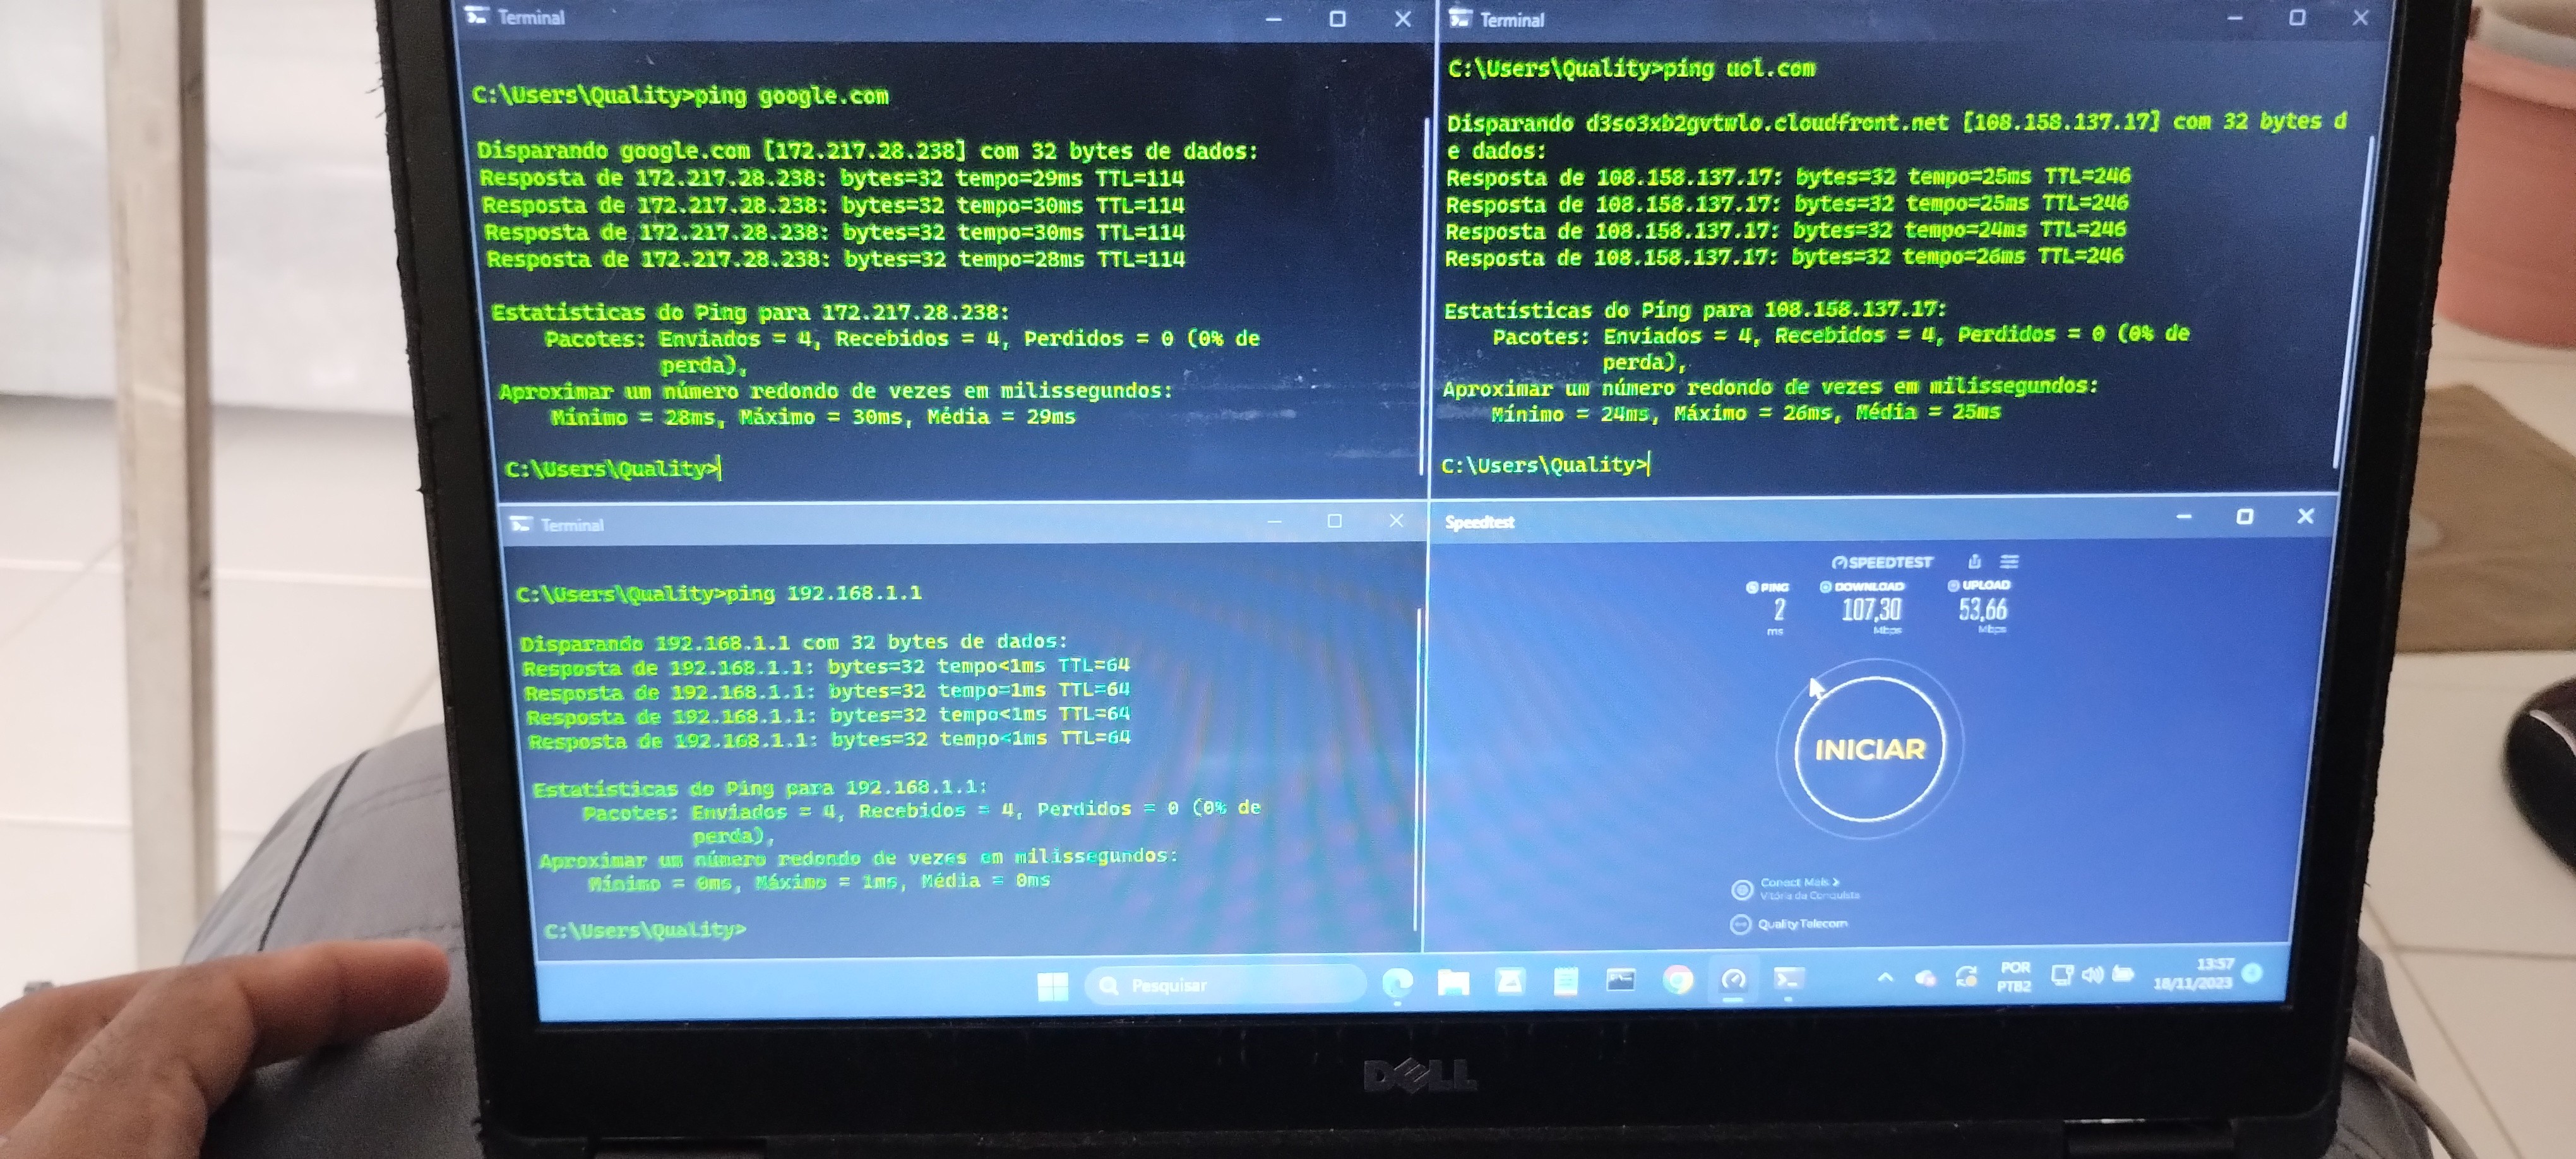Open the Notepad icon on taskbar
Screen dimensions: 2576x1159
point(1565,982)
